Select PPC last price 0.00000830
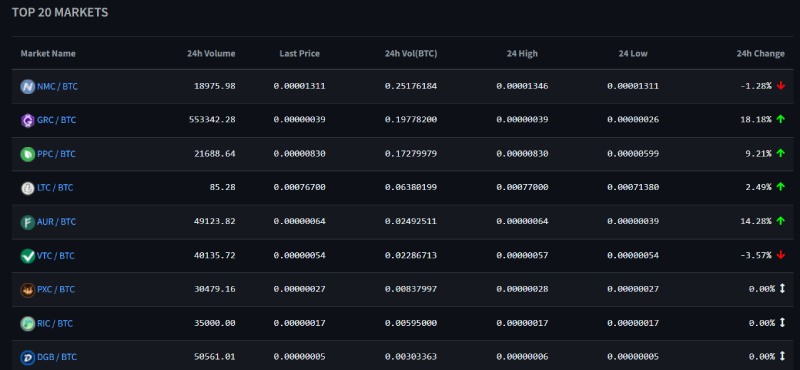Image resolution: width=800 pixels, height=370 pixels. [x=299, y=154]
